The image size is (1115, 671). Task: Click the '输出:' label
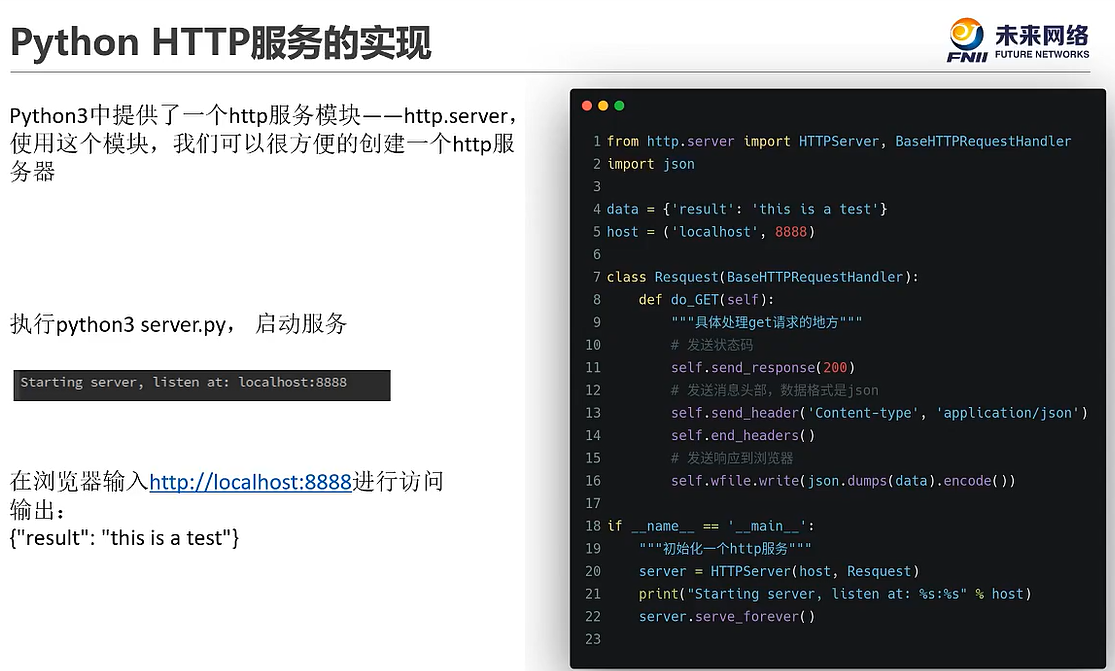click(x=38, y=510)
